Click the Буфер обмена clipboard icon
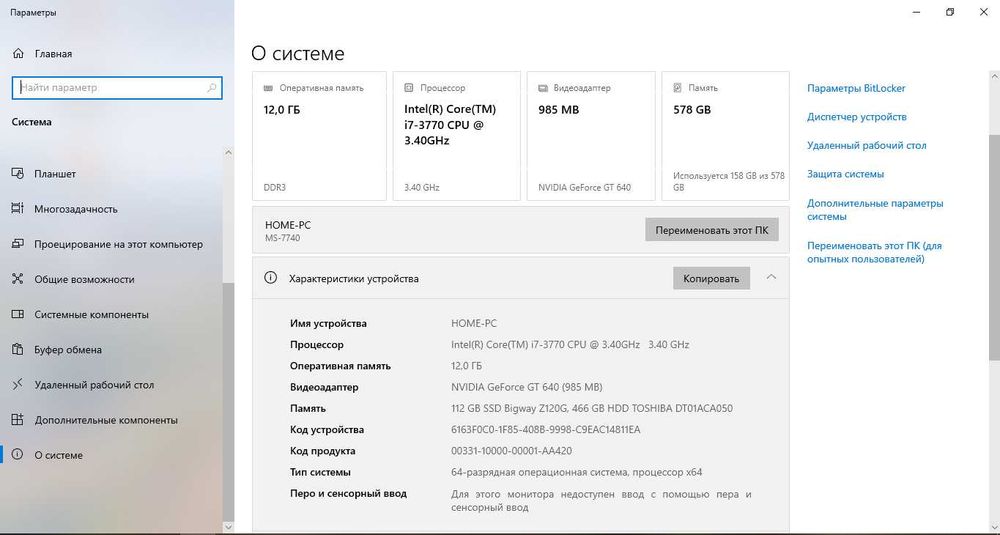 pos(18,349)
